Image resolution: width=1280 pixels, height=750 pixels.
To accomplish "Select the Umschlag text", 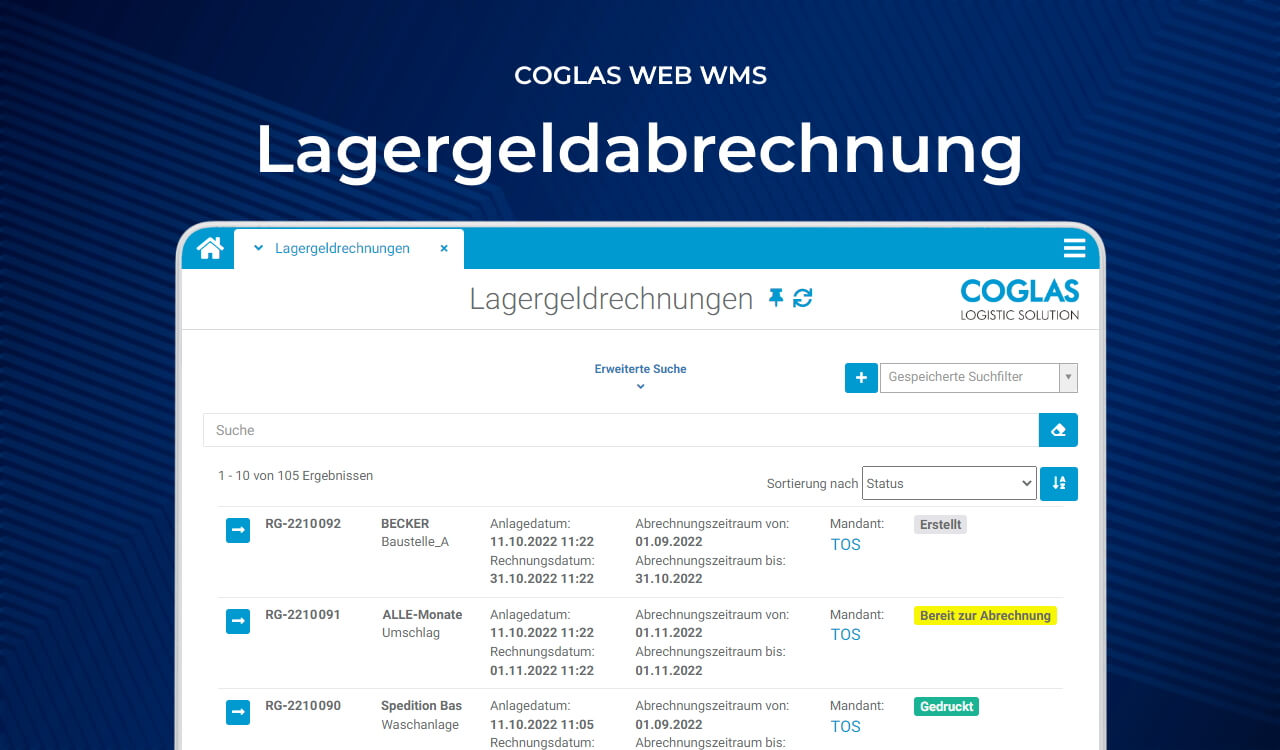I will (411, 632).
